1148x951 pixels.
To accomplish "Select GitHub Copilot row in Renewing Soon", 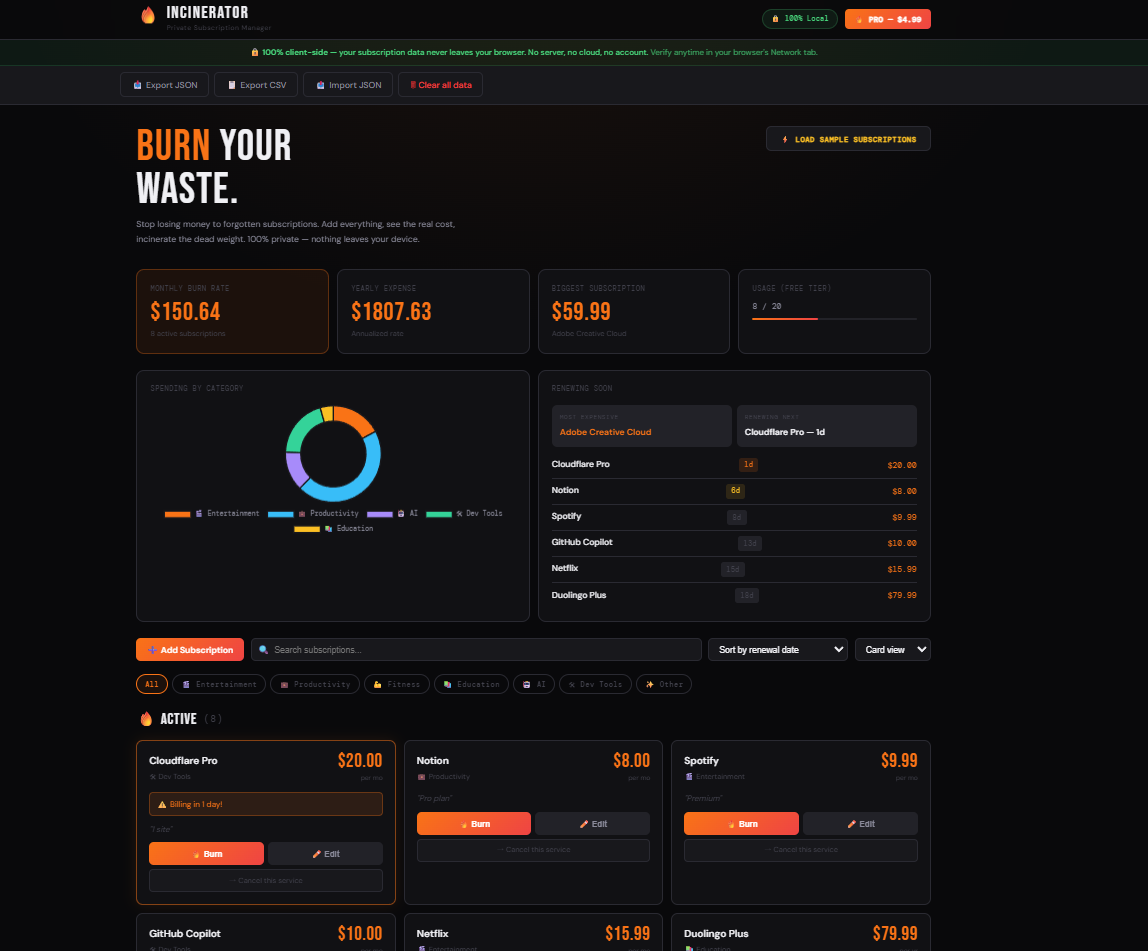I will 734,543.
